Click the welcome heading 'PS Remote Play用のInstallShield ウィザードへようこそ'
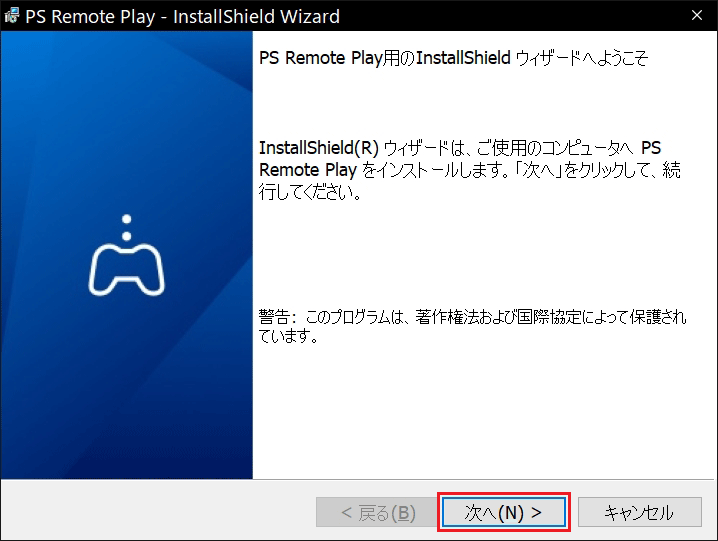Viewport: 718px width, 541px height. [x=453, y=58]
